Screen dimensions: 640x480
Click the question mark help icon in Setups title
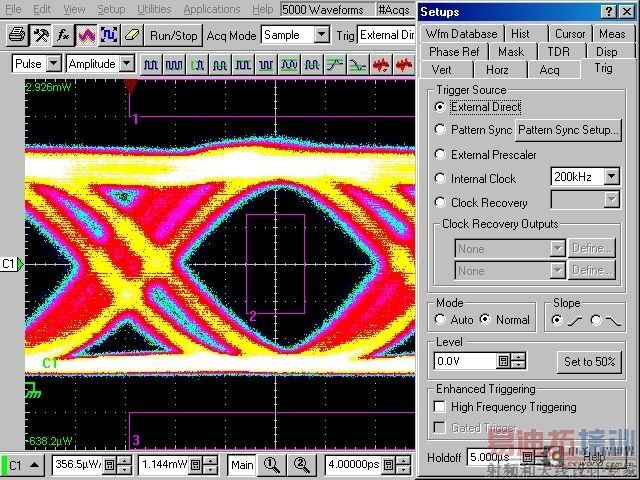coord(609,12)
